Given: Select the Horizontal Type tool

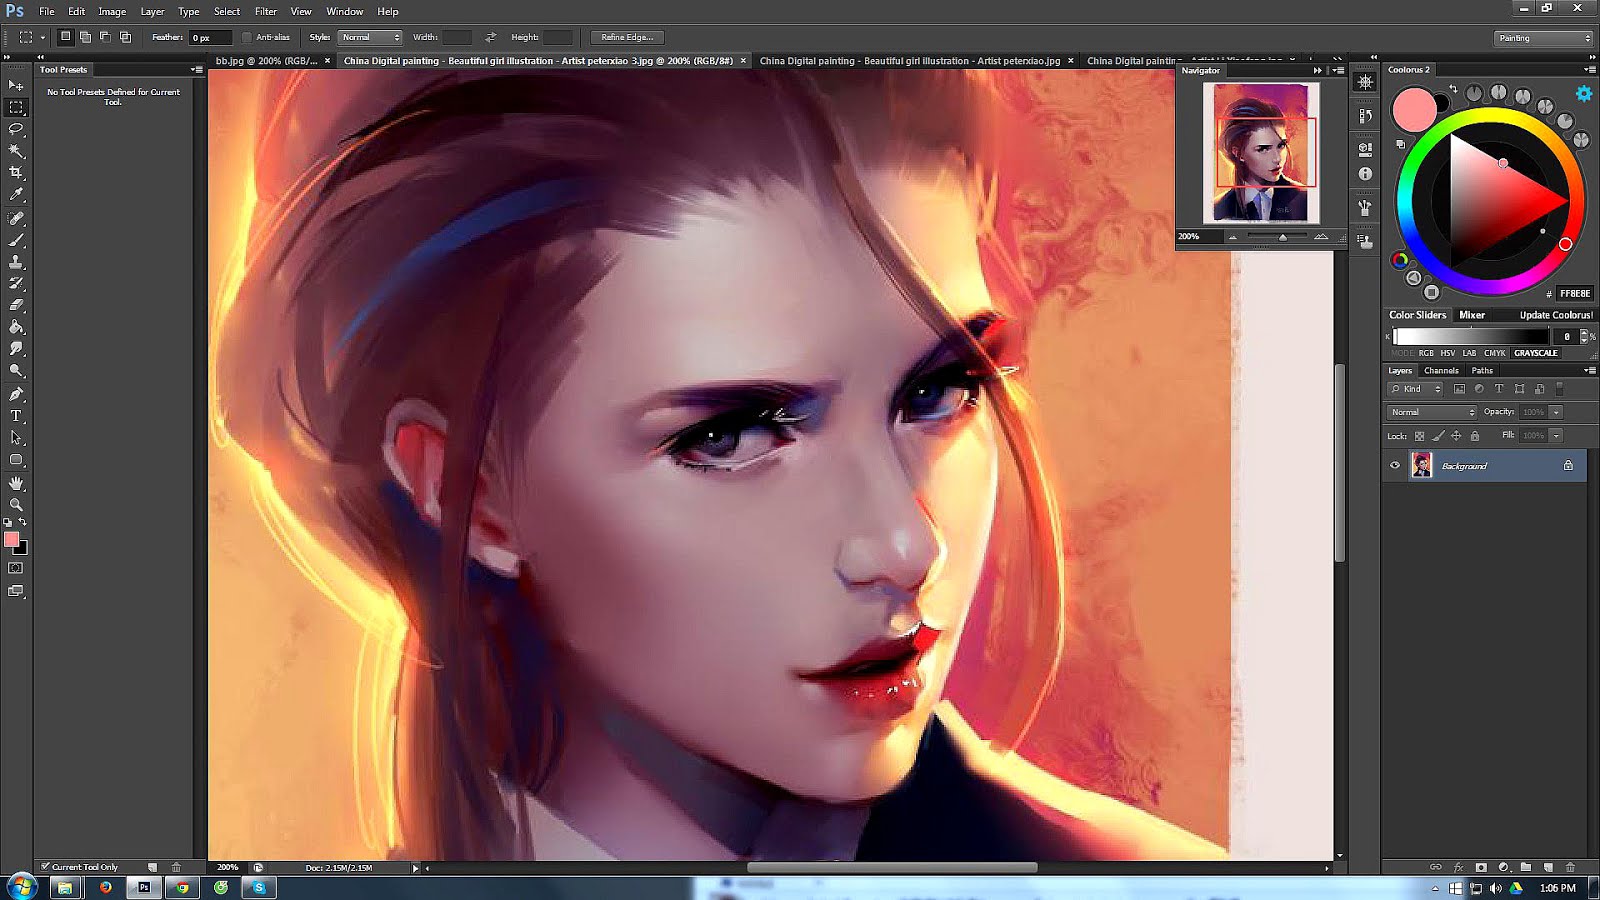Looking at the screenshot, I should tap(16, 416).
